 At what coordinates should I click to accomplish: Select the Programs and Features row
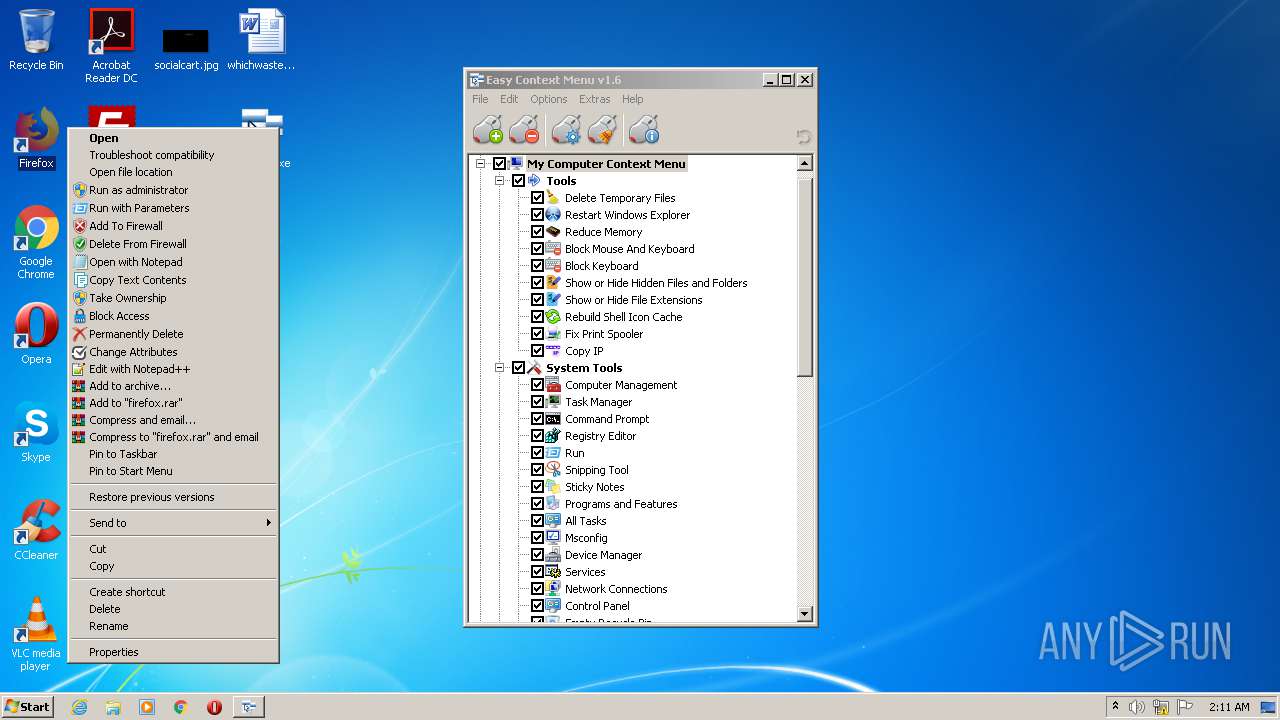pyautogui.click(x=621, y=504)
